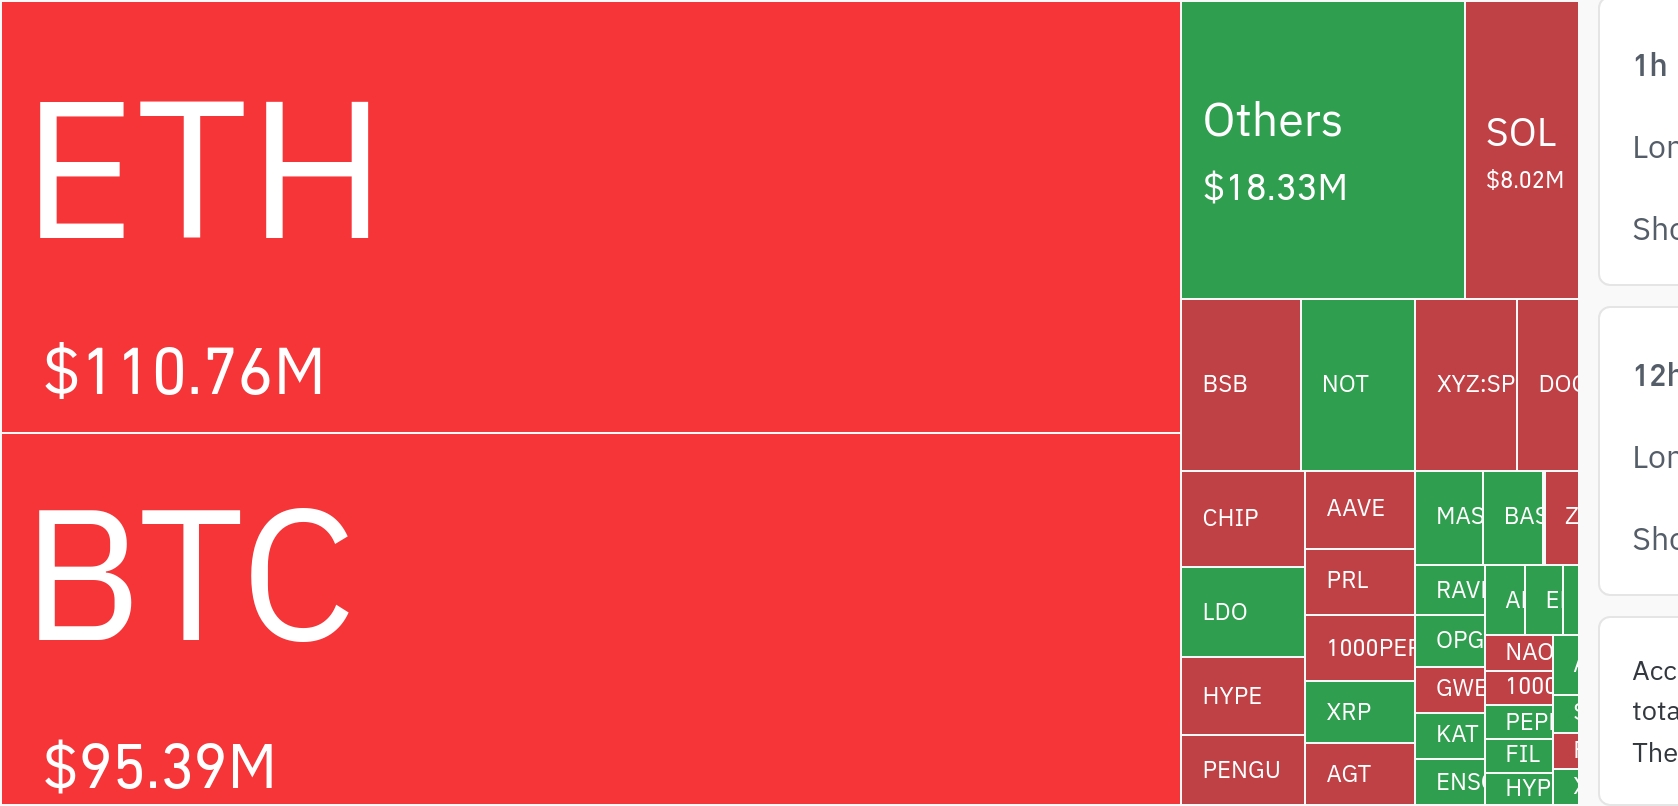1678x806 pixels.
Task: Select the green LDO tile
Action: click(1242, 612)
